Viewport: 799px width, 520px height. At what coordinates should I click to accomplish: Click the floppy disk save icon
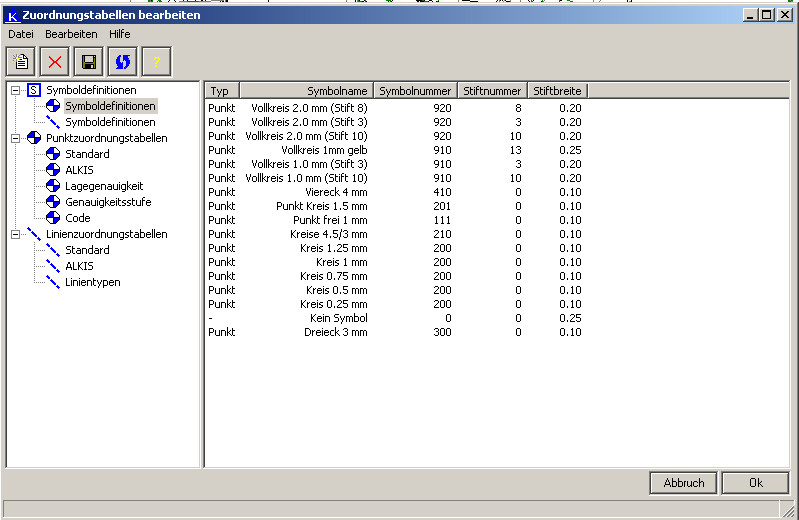pyautogui.click(x=89, y=62)
